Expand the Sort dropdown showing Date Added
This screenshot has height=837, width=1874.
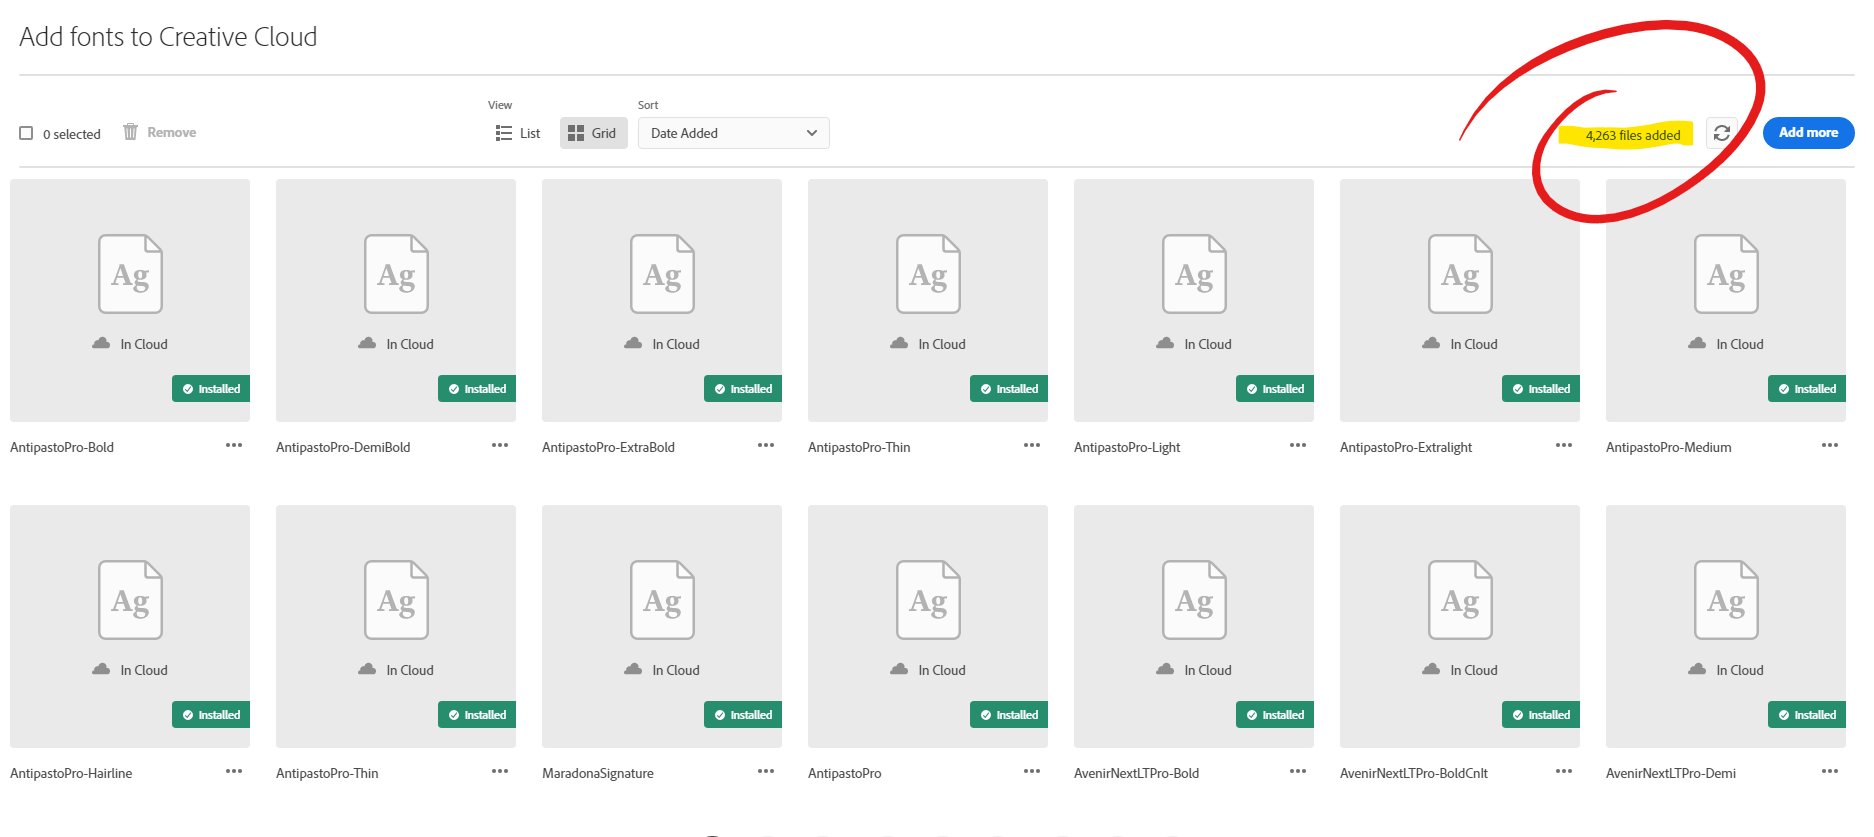[x=734, y=133]
